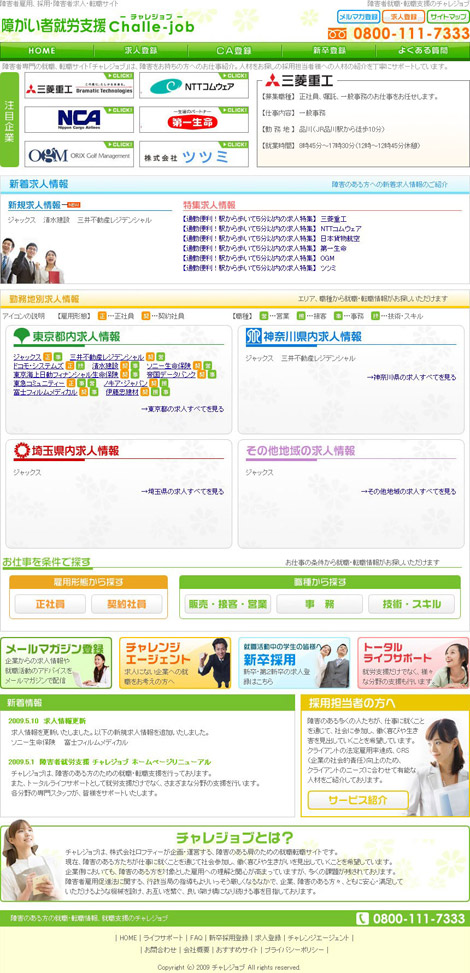Screen dimensions: 470x973
Task: Open the CA登録 navigation item
Action: tap(234, 50)
